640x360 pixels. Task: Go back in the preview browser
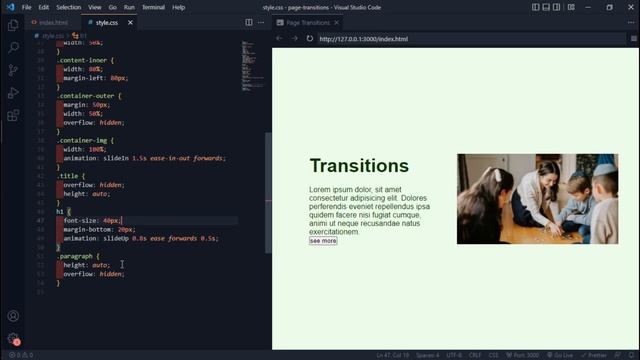279,38
